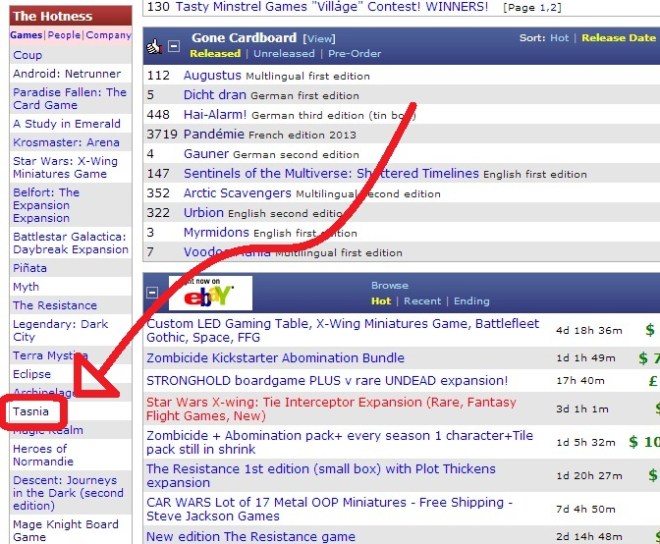Open the Gone Cardboard View link

[x=320, y=39]
